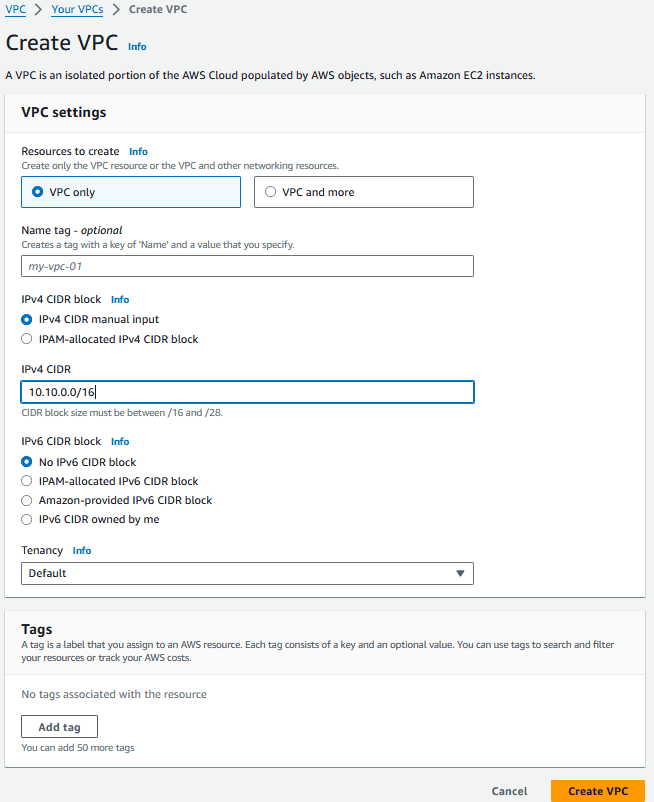Click the Tenancy dropdown arrow

point(460,573)
